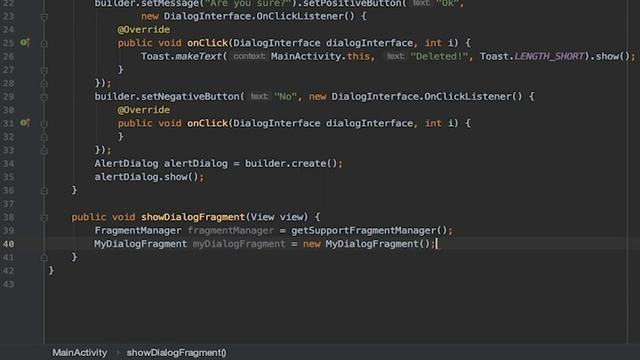Image resolution: width=640 pixels, height=360 pixels.
Task: Collapse the showDialogFragment method fold on line 38
Action: coord(44,218)
